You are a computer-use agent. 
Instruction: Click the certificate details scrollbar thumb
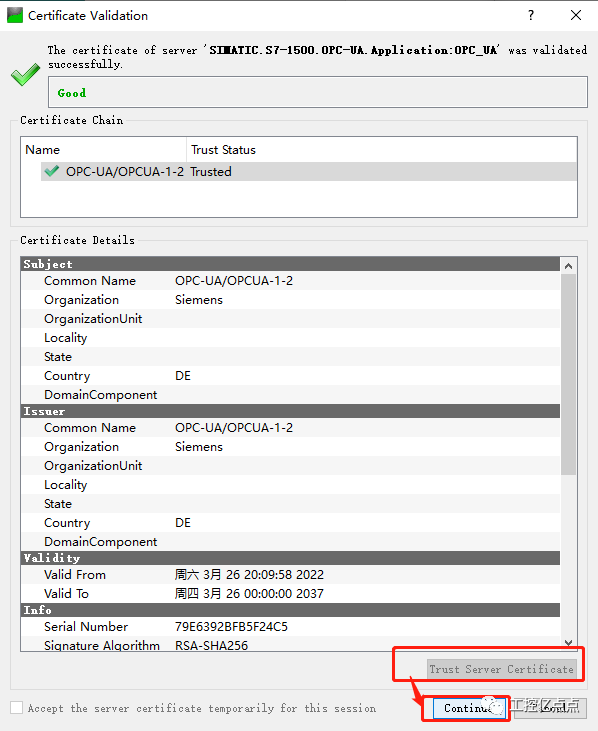click(568, 374)
